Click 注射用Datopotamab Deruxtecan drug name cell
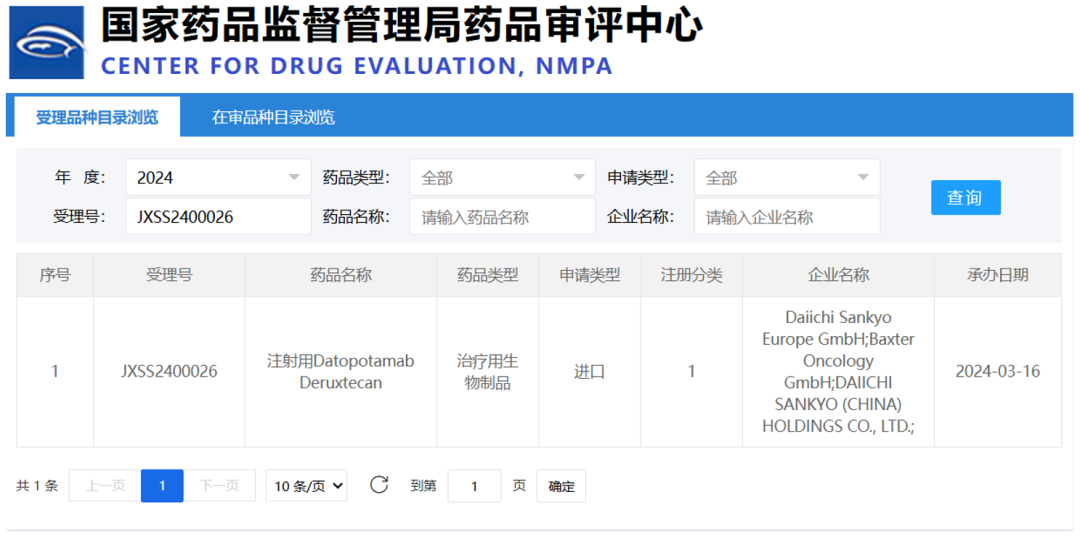 340,371
